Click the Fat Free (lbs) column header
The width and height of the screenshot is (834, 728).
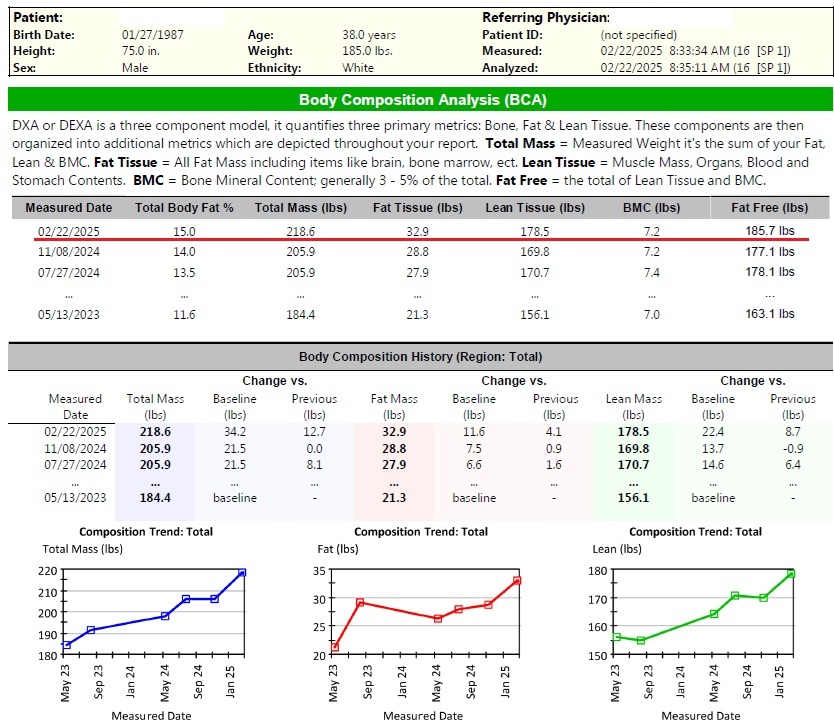pos(769,207)
